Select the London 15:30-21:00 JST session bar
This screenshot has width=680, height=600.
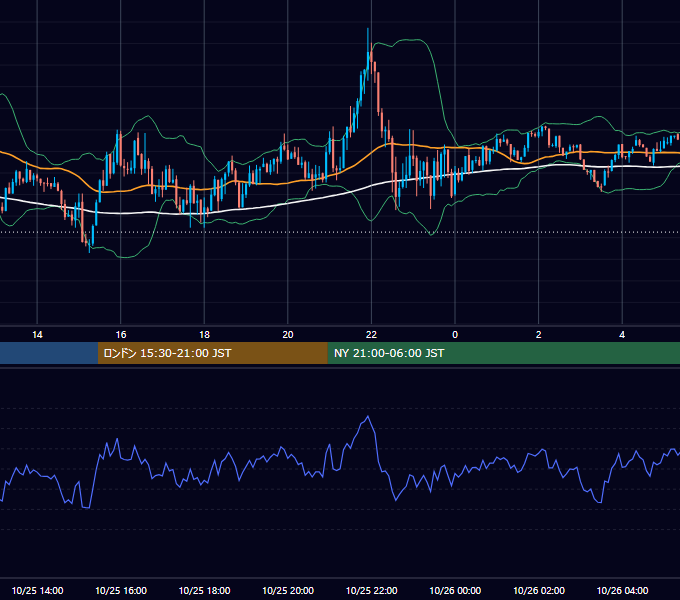212,353
